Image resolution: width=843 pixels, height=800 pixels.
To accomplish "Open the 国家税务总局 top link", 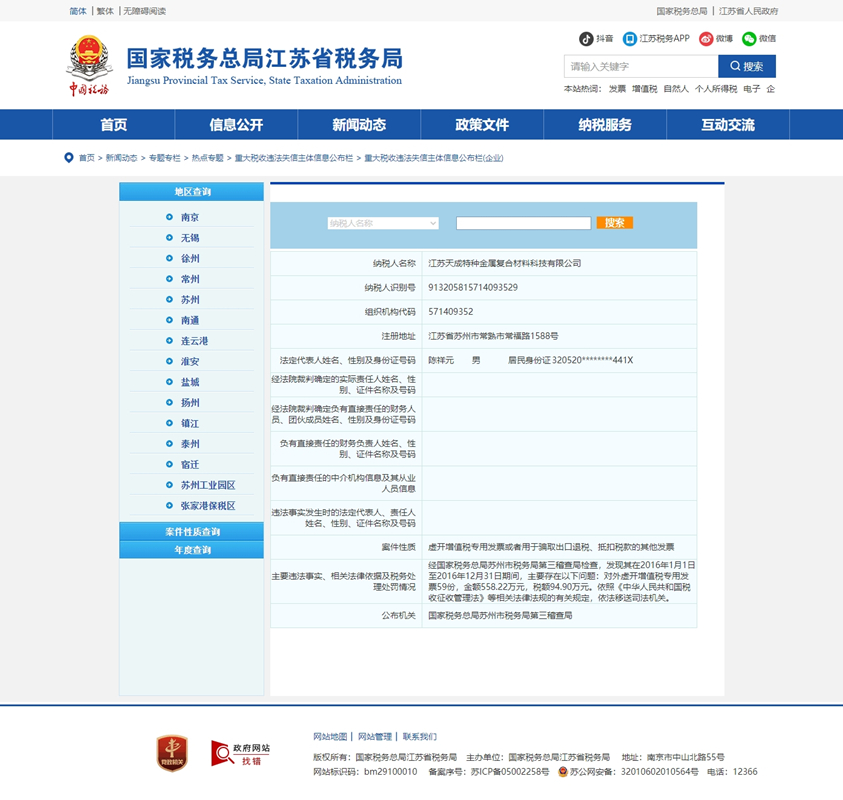I will (682, 11).
